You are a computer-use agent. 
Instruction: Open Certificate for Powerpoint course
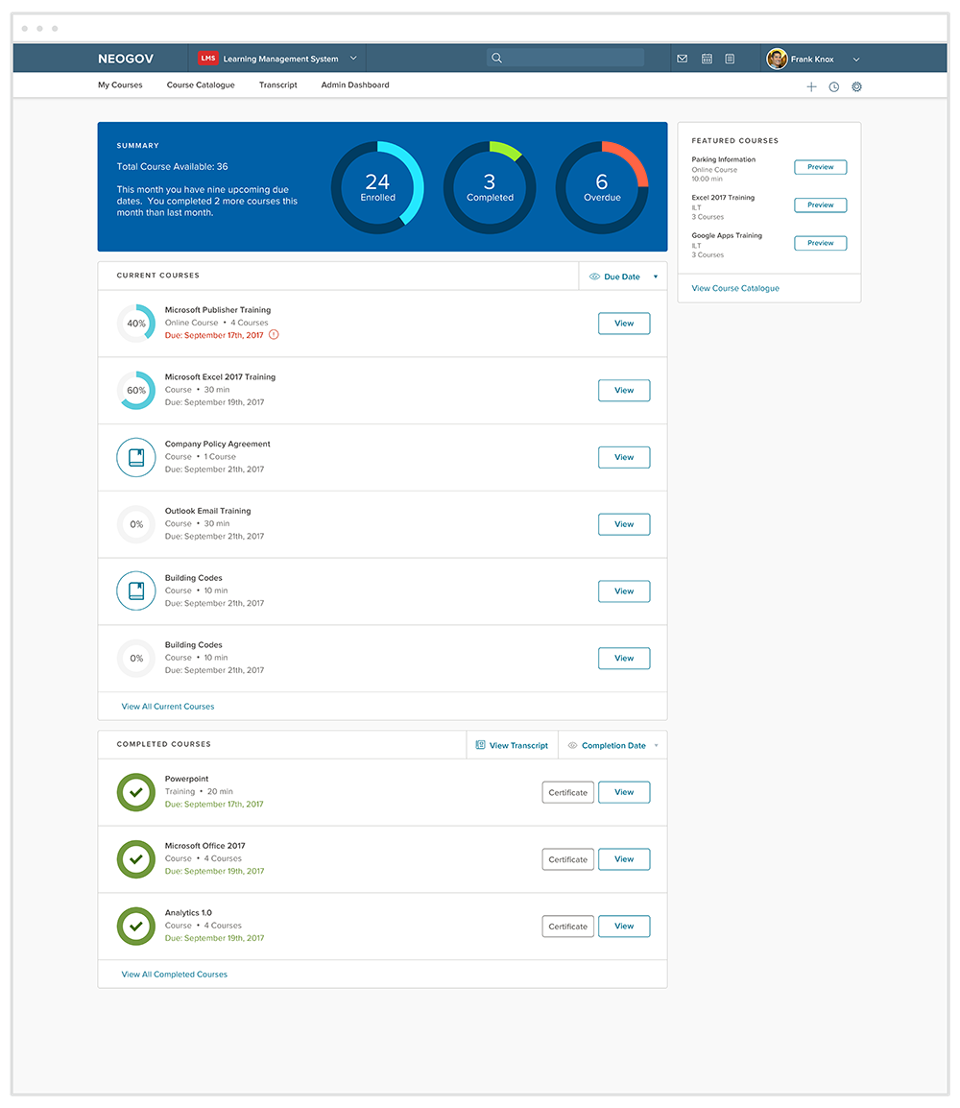tap(568, 792)
